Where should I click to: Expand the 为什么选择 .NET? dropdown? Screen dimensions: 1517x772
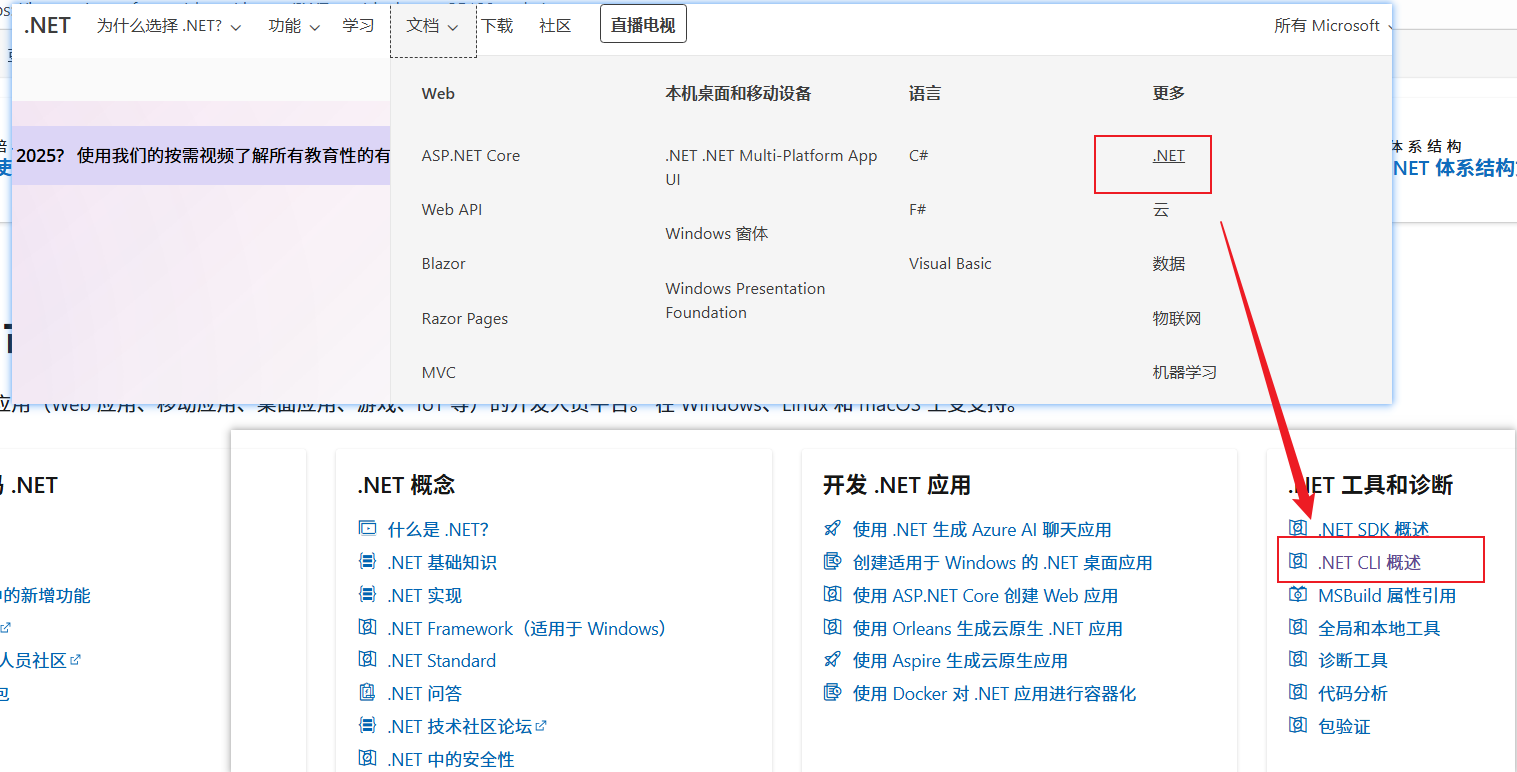(169, 26)
